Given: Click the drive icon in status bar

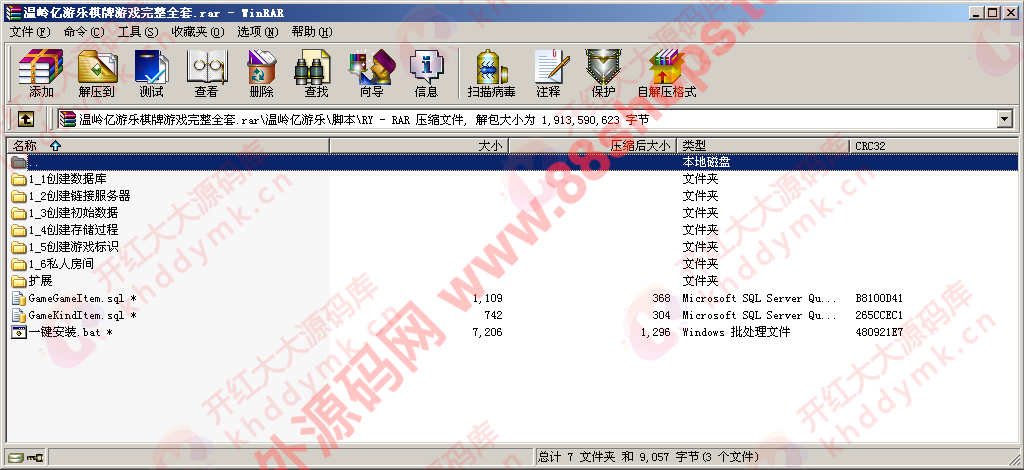Looking at the screenshot, I should point(13,457).
